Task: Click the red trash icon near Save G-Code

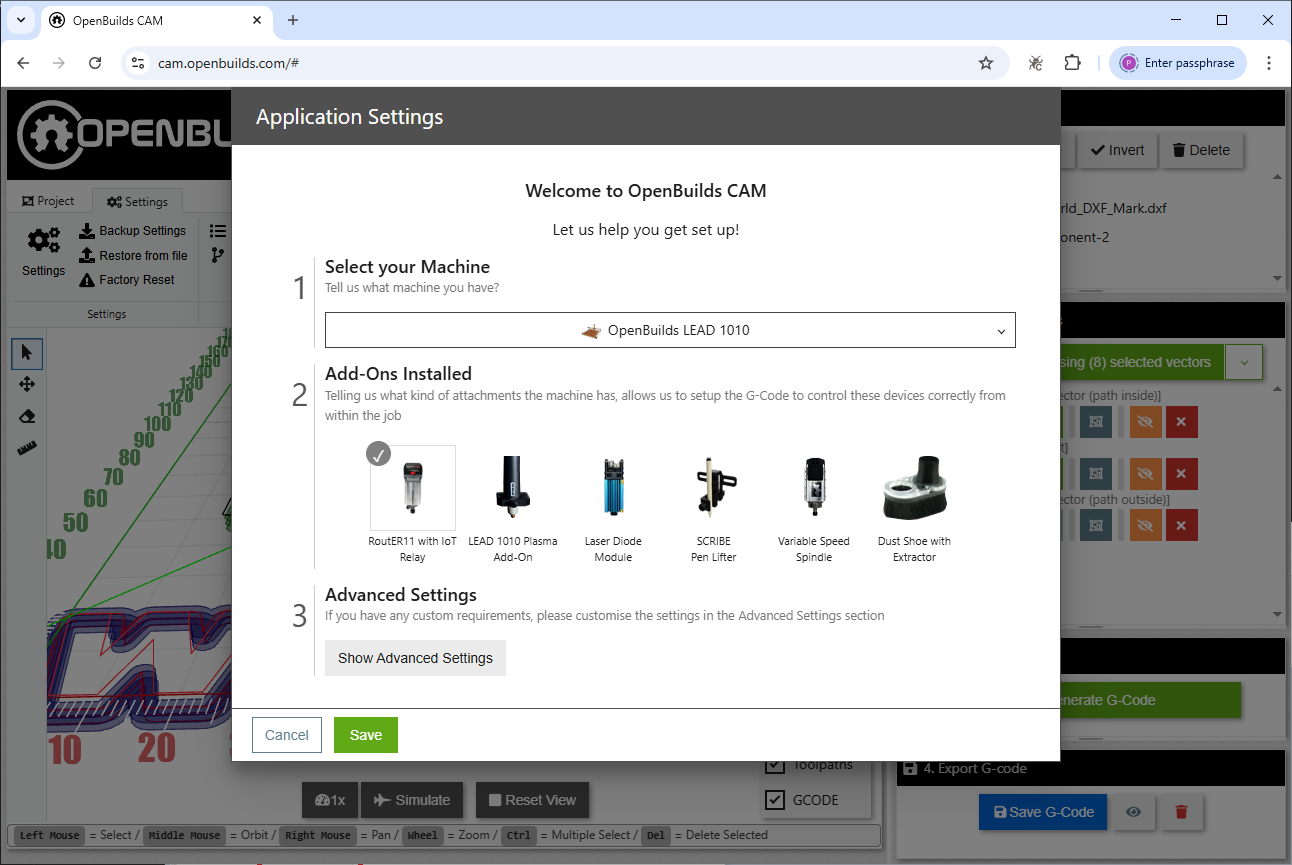Action: pos(1181,812)
